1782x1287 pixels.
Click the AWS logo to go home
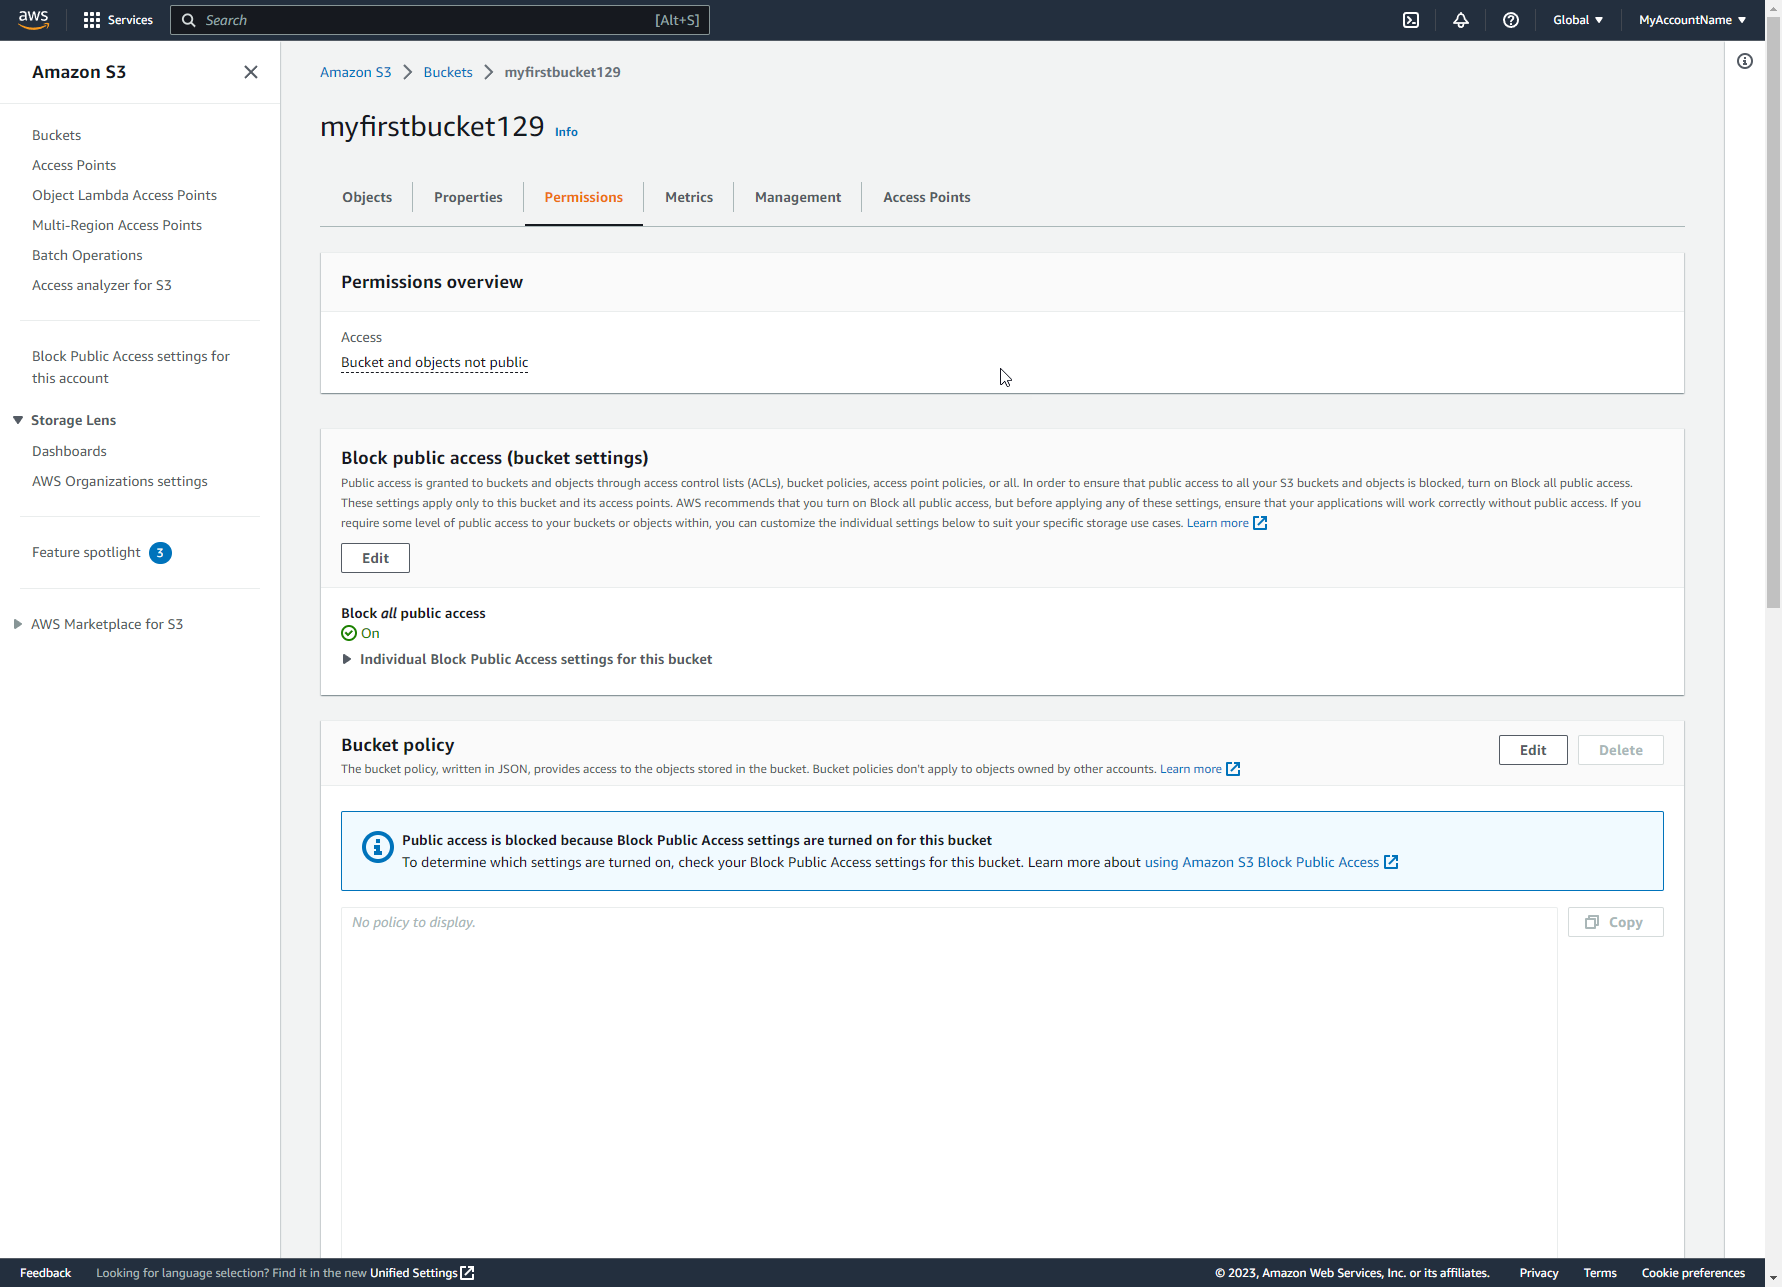[x=33, y=19]
